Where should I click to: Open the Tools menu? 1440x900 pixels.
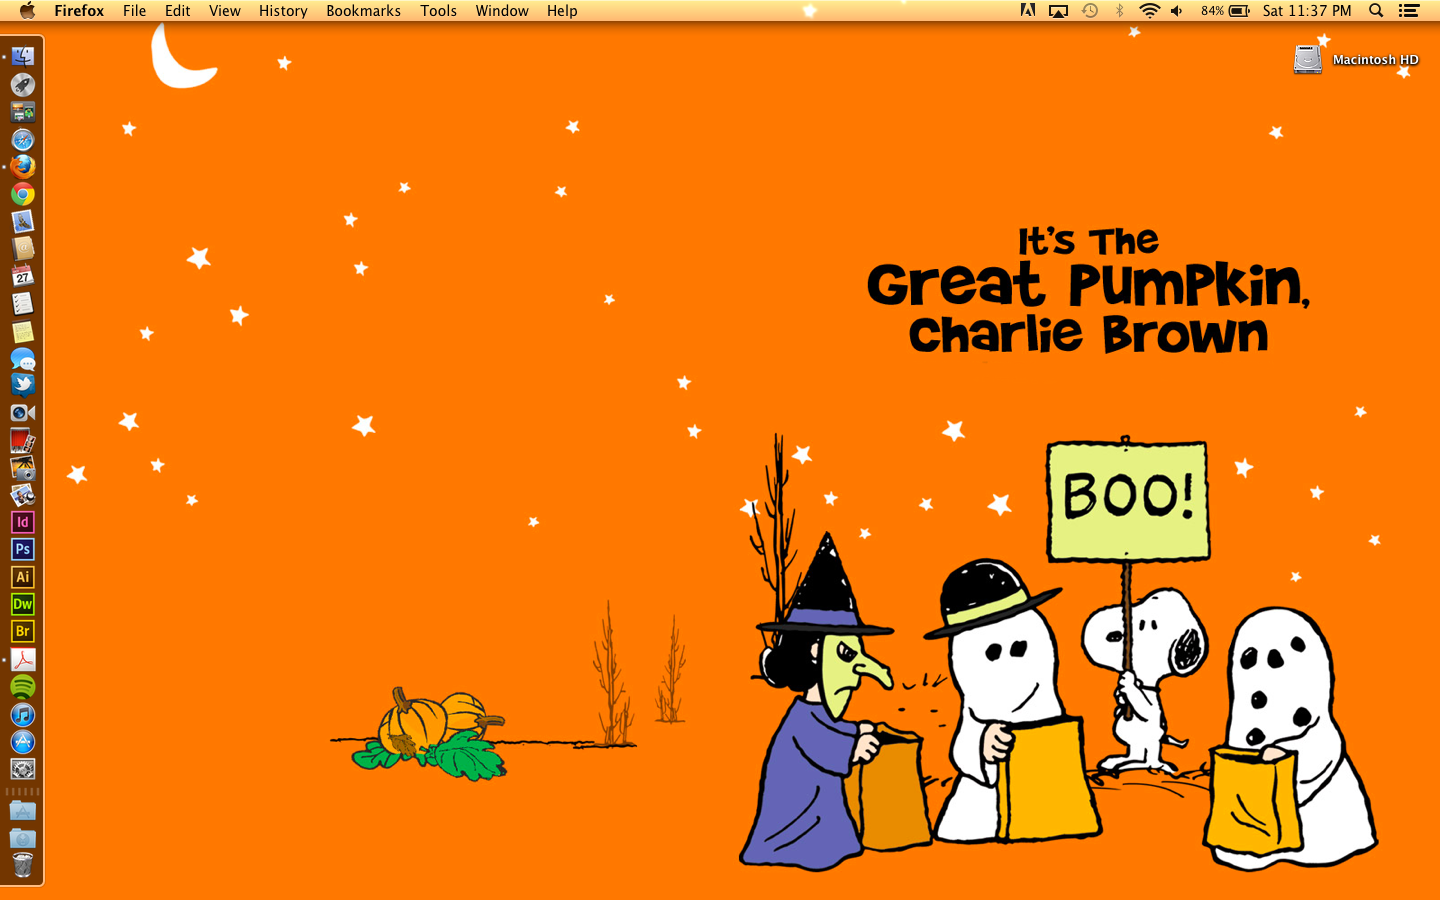tap(438, 11)
